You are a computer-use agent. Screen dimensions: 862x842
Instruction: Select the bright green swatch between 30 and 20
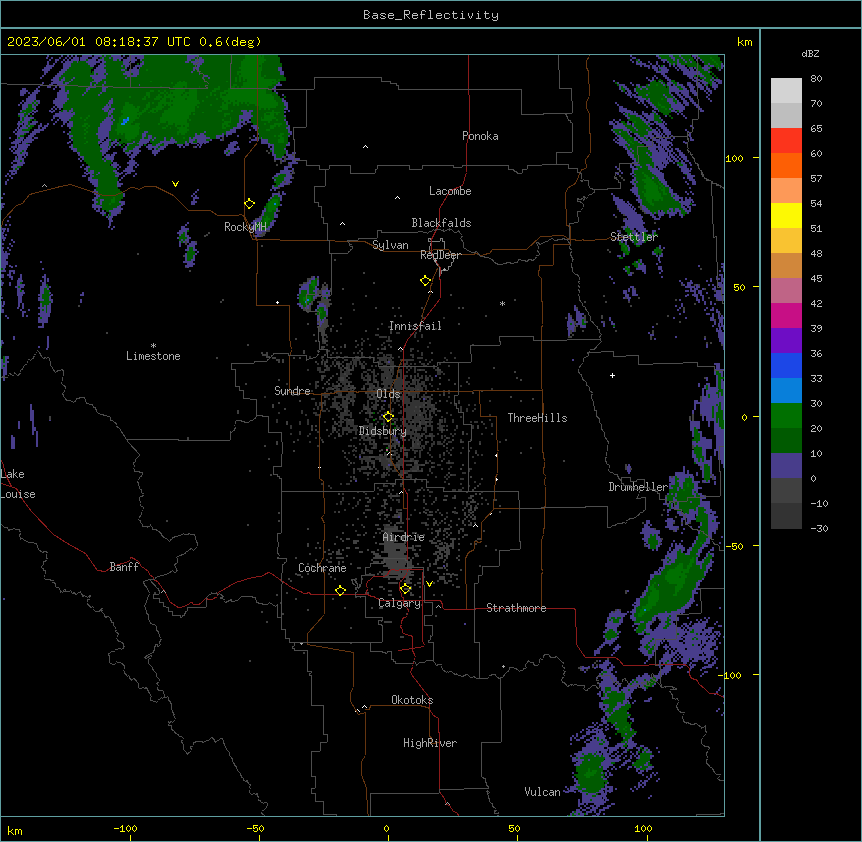point(786,416)
